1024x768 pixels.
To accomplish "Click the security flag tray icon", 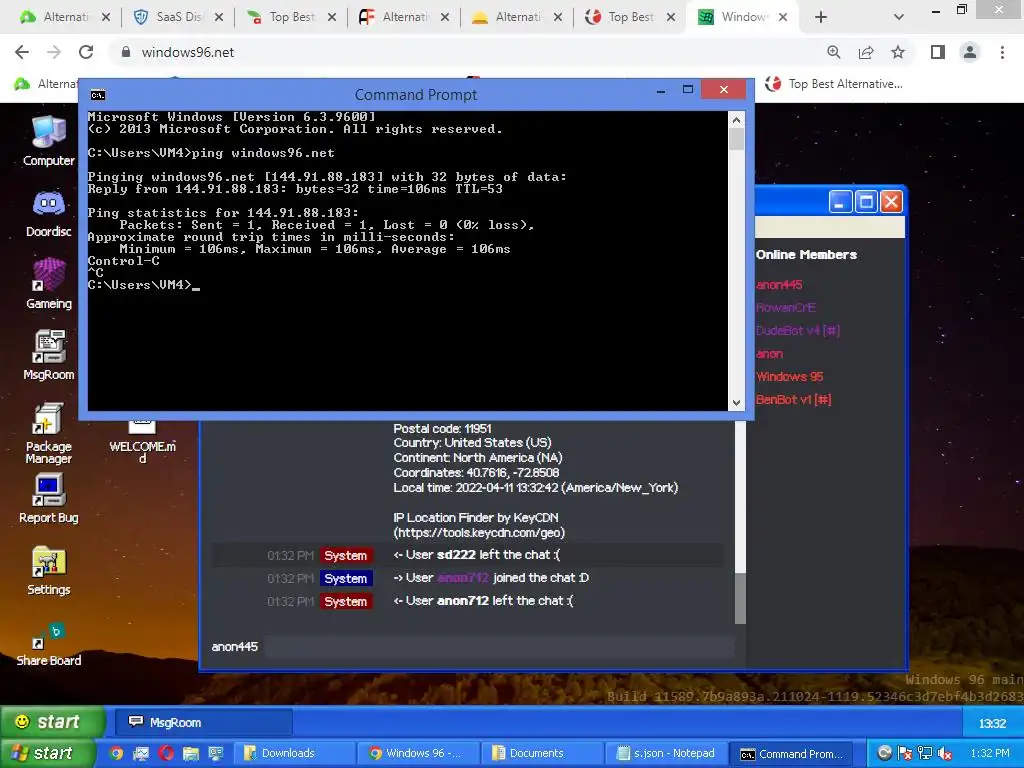I will [x=904, y=754].
